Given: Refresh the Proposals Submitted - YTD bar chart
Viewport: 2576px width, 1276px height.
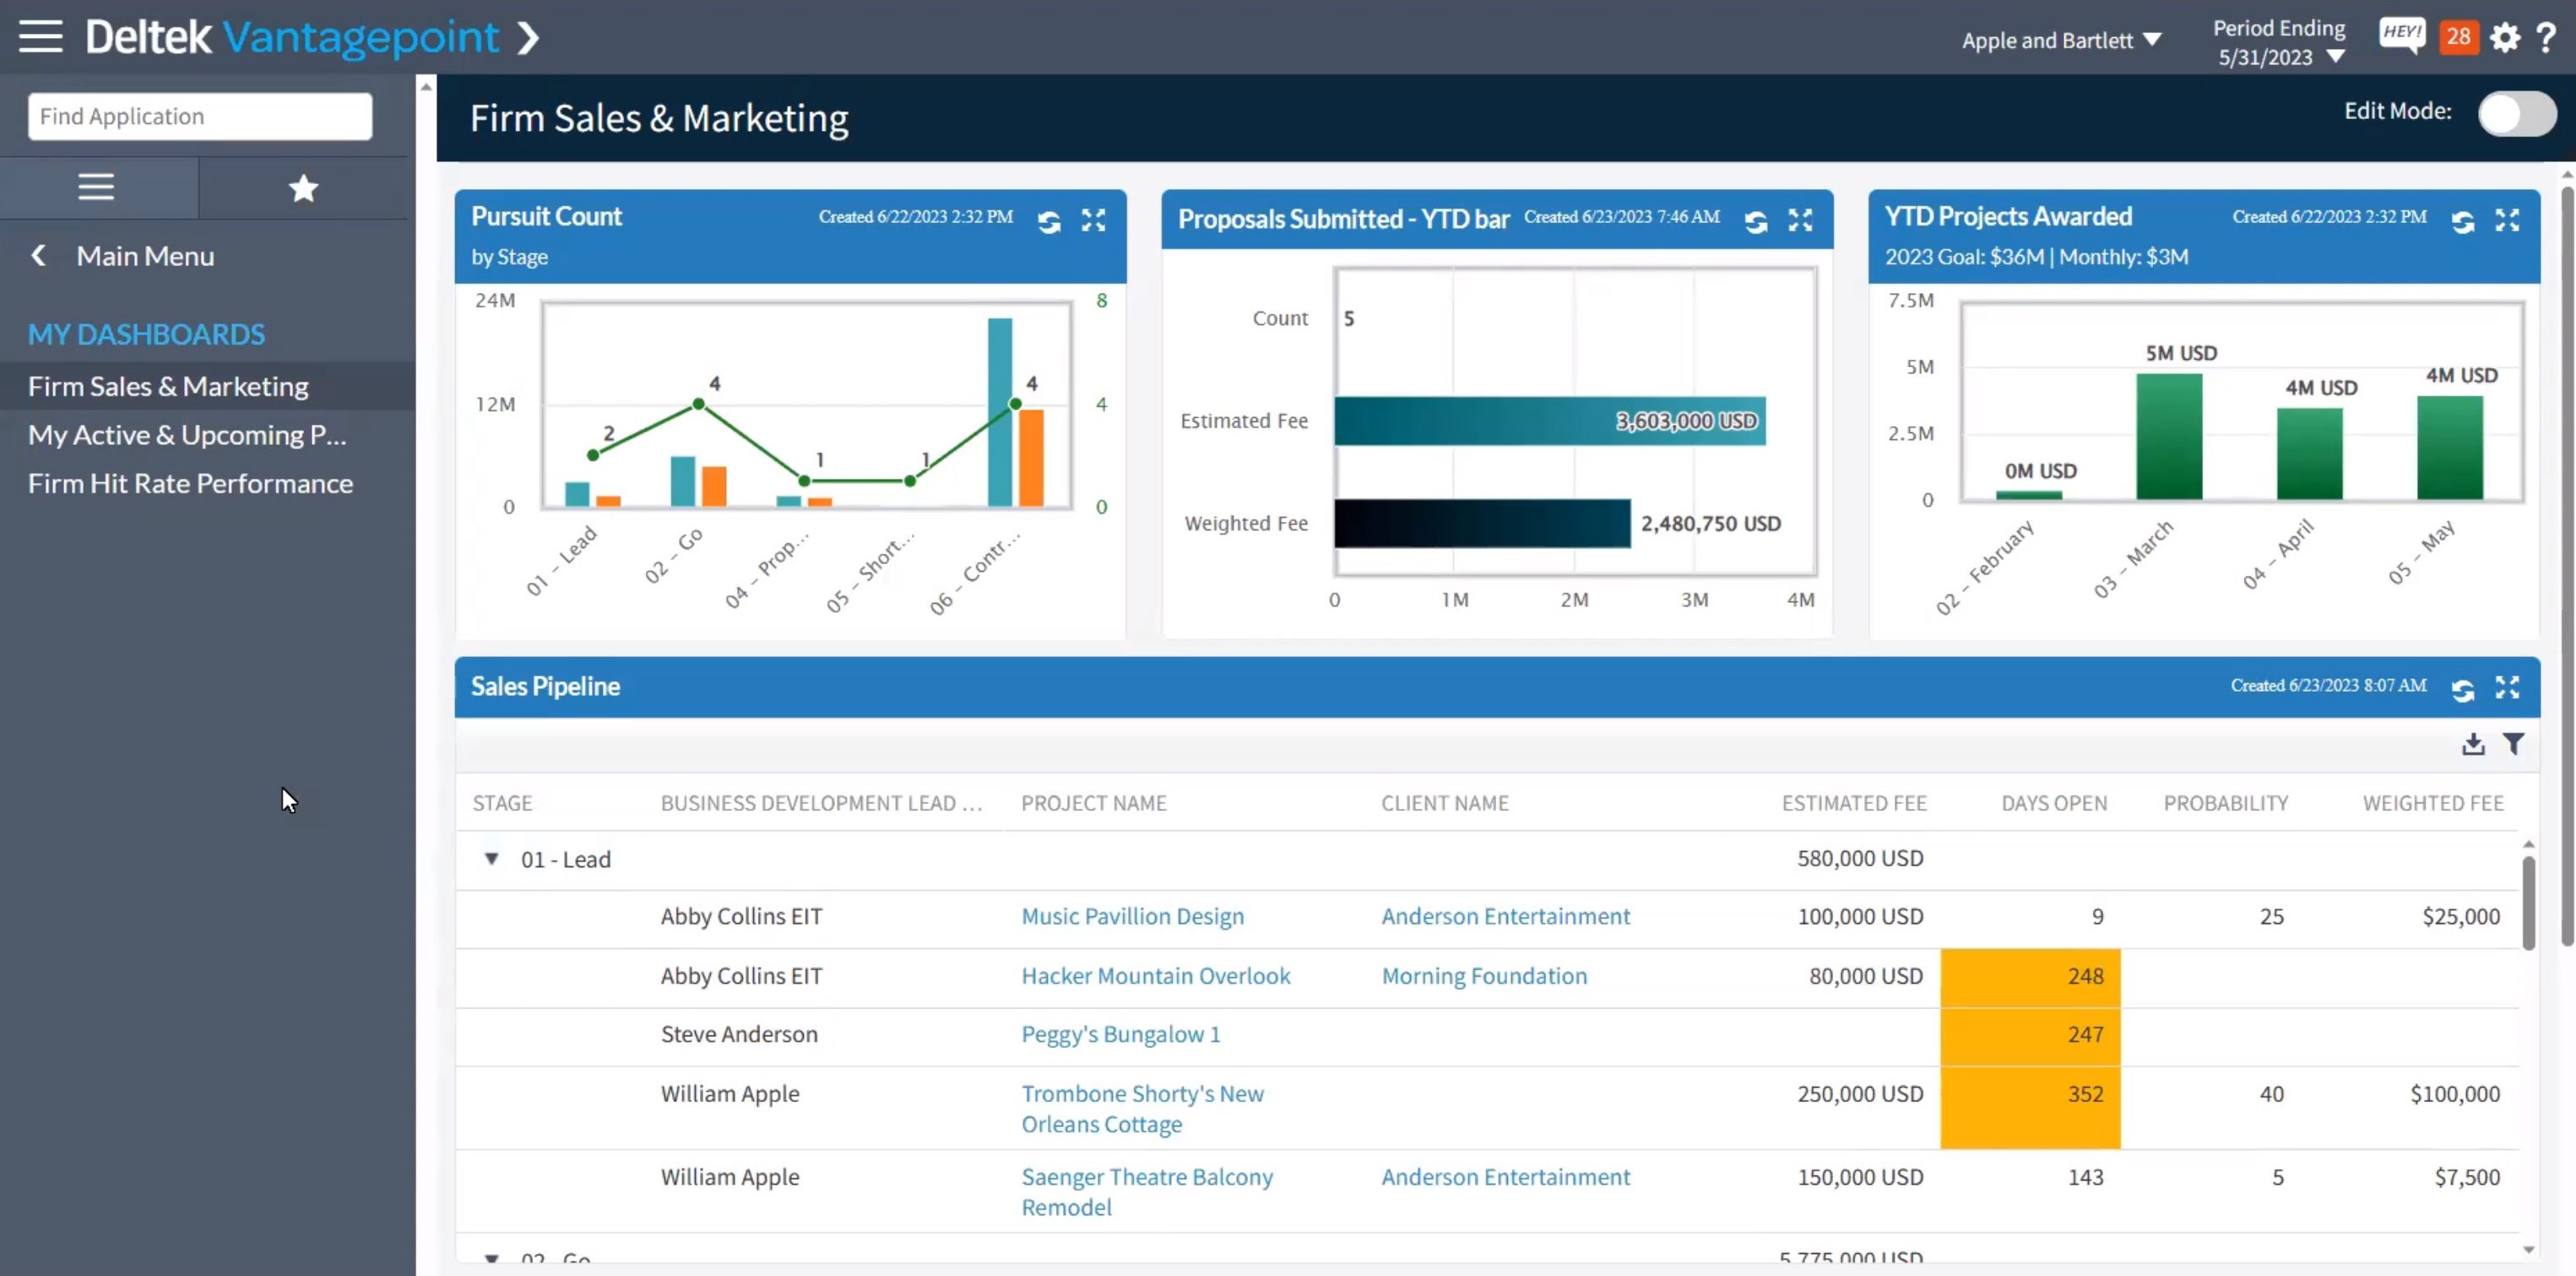Looking at the screenshot, I should (x=1757, y=222).
